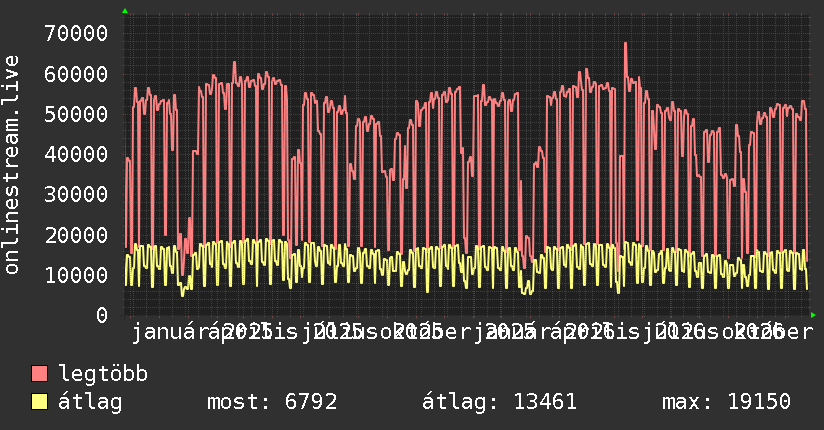Click the 0 y-axis label
Image resolution: width=824 pixels, height=430 pixels.
(x=102, y=315)
